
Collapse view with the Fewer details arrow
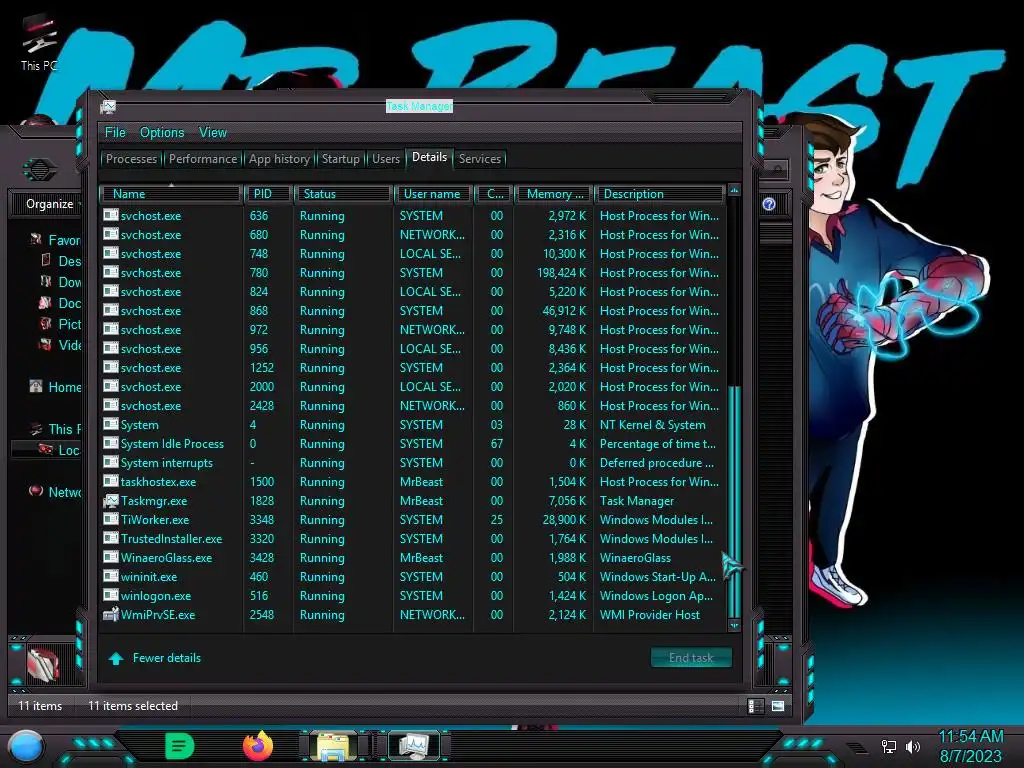coord(116,658)
